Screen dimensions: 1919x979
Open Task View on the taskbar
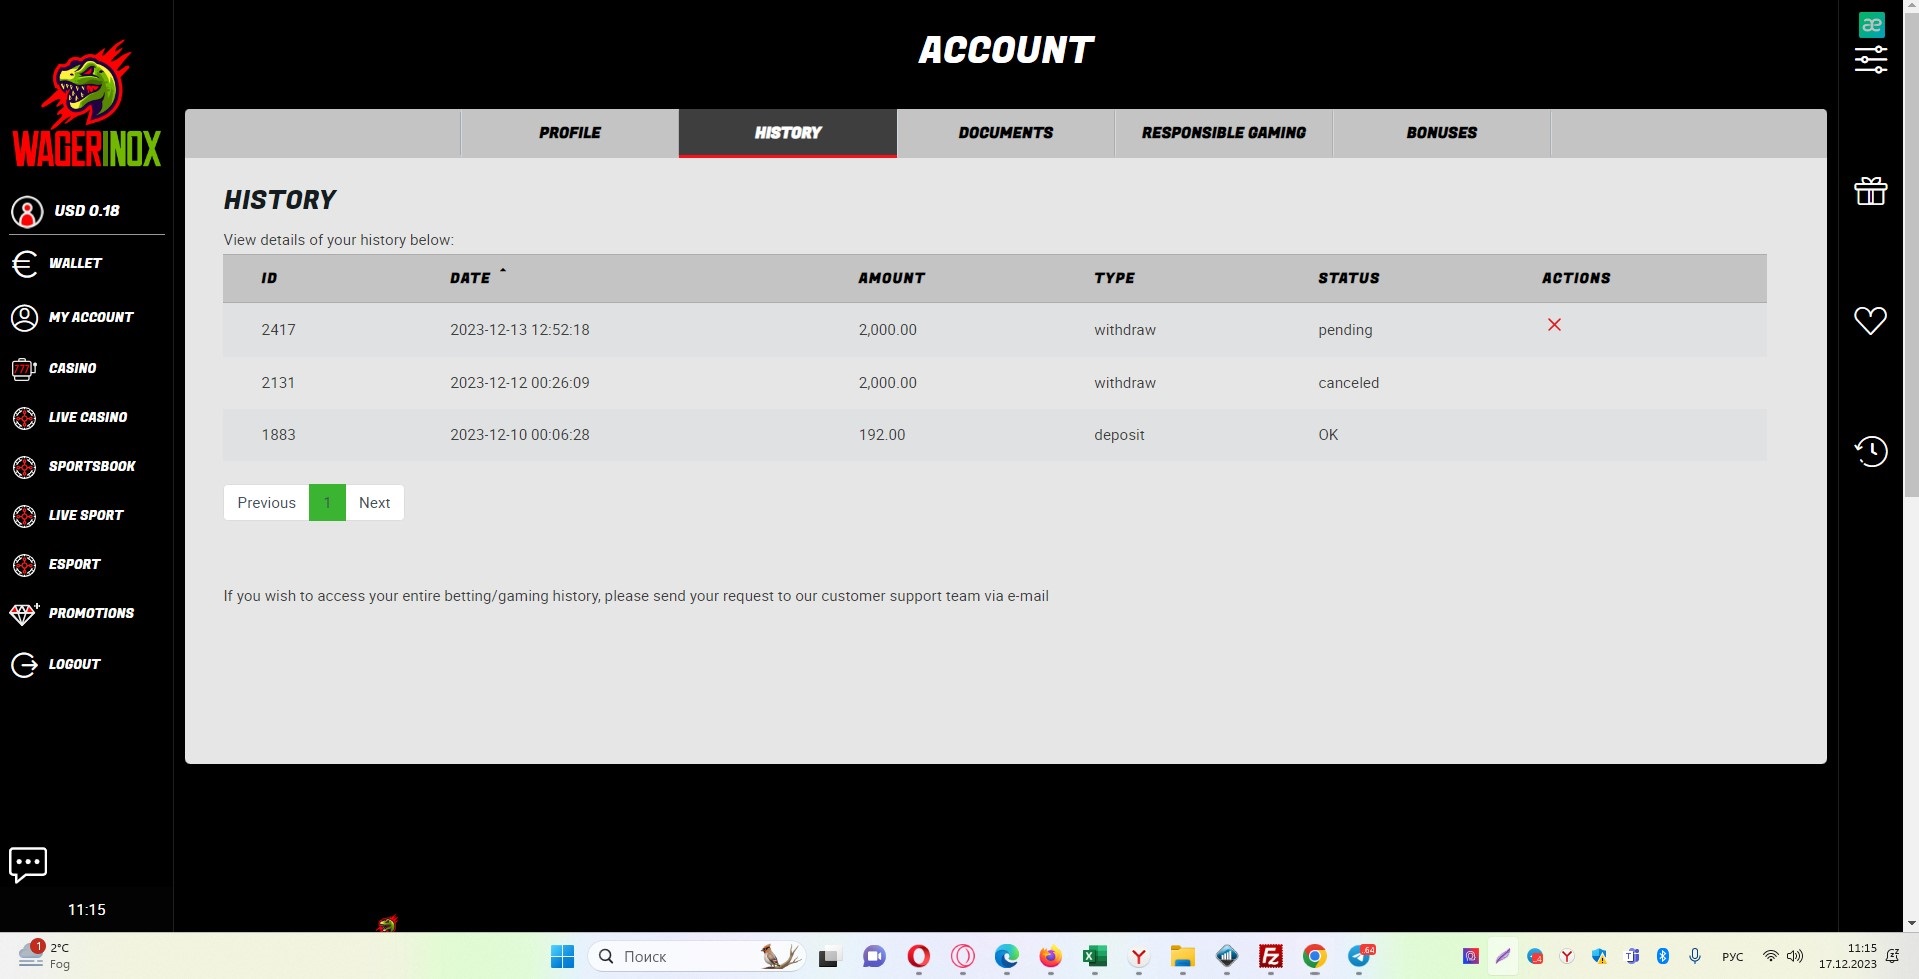829,958
